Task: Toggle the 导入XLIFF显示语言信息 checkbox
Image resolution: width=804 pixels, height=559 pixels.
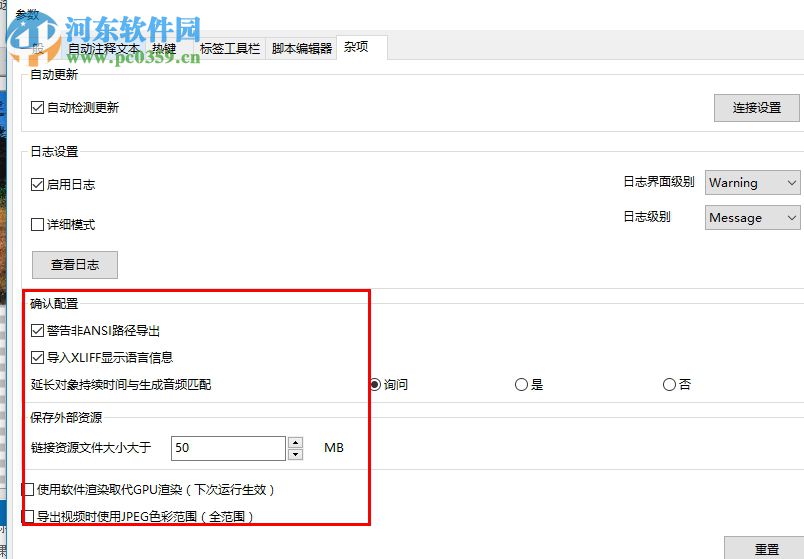Action: [37, 357]
